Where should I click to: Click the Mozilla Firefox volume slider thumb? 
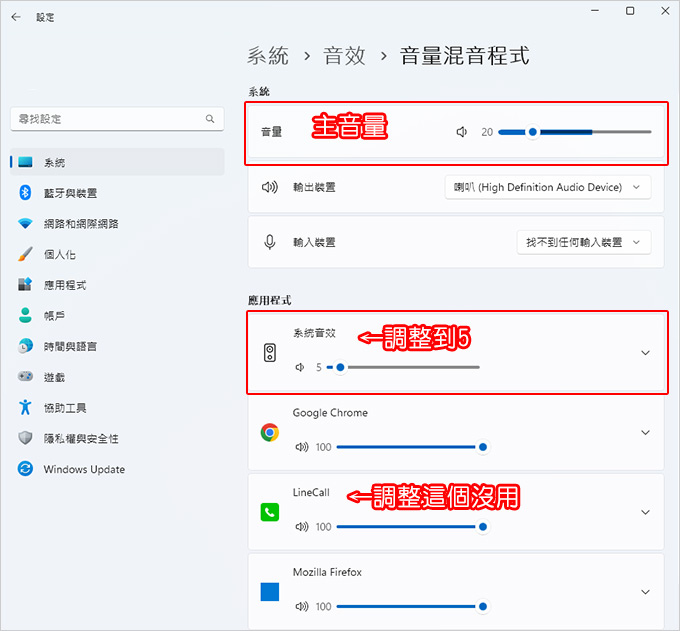coord(483,606)
